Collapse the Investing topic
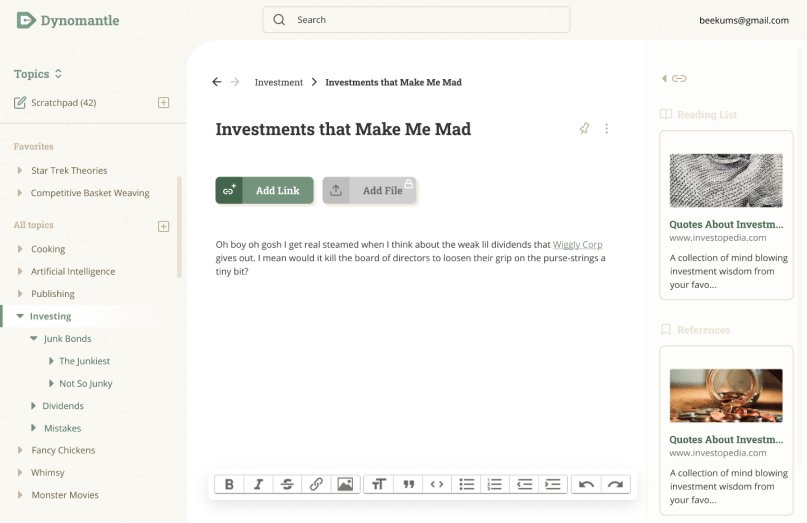807x523 pixels. pos(20,316)
